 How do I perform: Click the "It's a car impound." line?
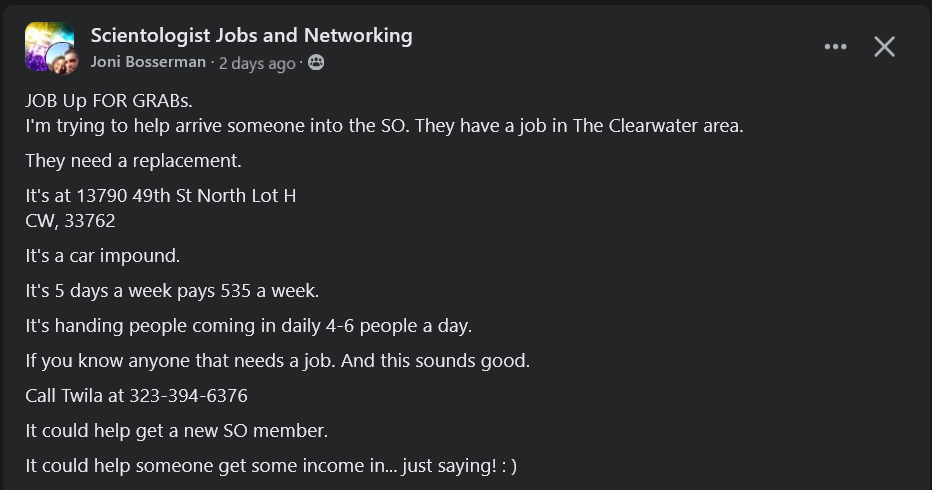pos(103,255)
